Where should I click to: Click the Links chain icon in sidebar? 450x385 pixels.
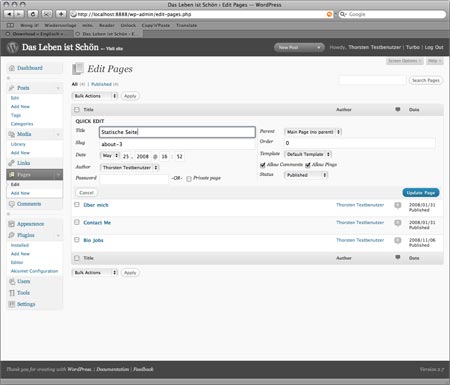[x=12, y=163]
